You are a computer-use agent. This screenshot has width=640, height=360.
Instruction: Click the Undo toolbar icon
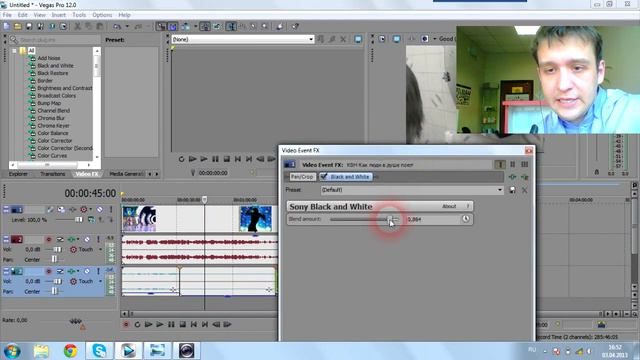[x=117, y=26]
